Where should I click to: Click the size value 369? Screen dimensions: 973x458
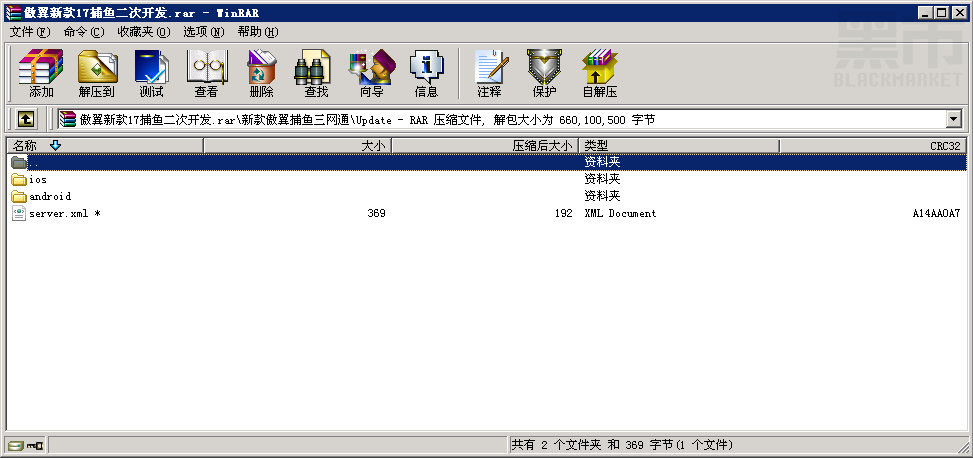click(x=376, y=213)
